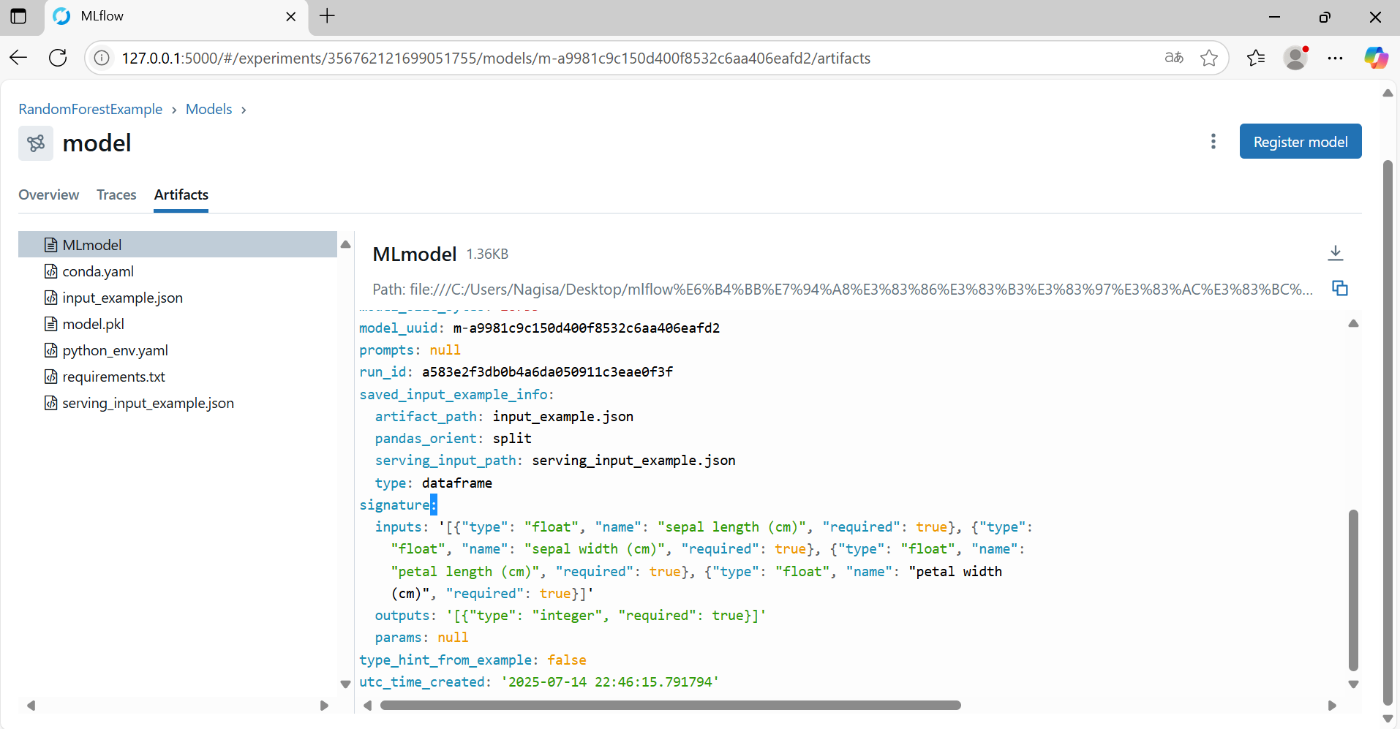Click code viewer horizontal scrollbar thumb

pyautogui.click(x=670, y=705)
